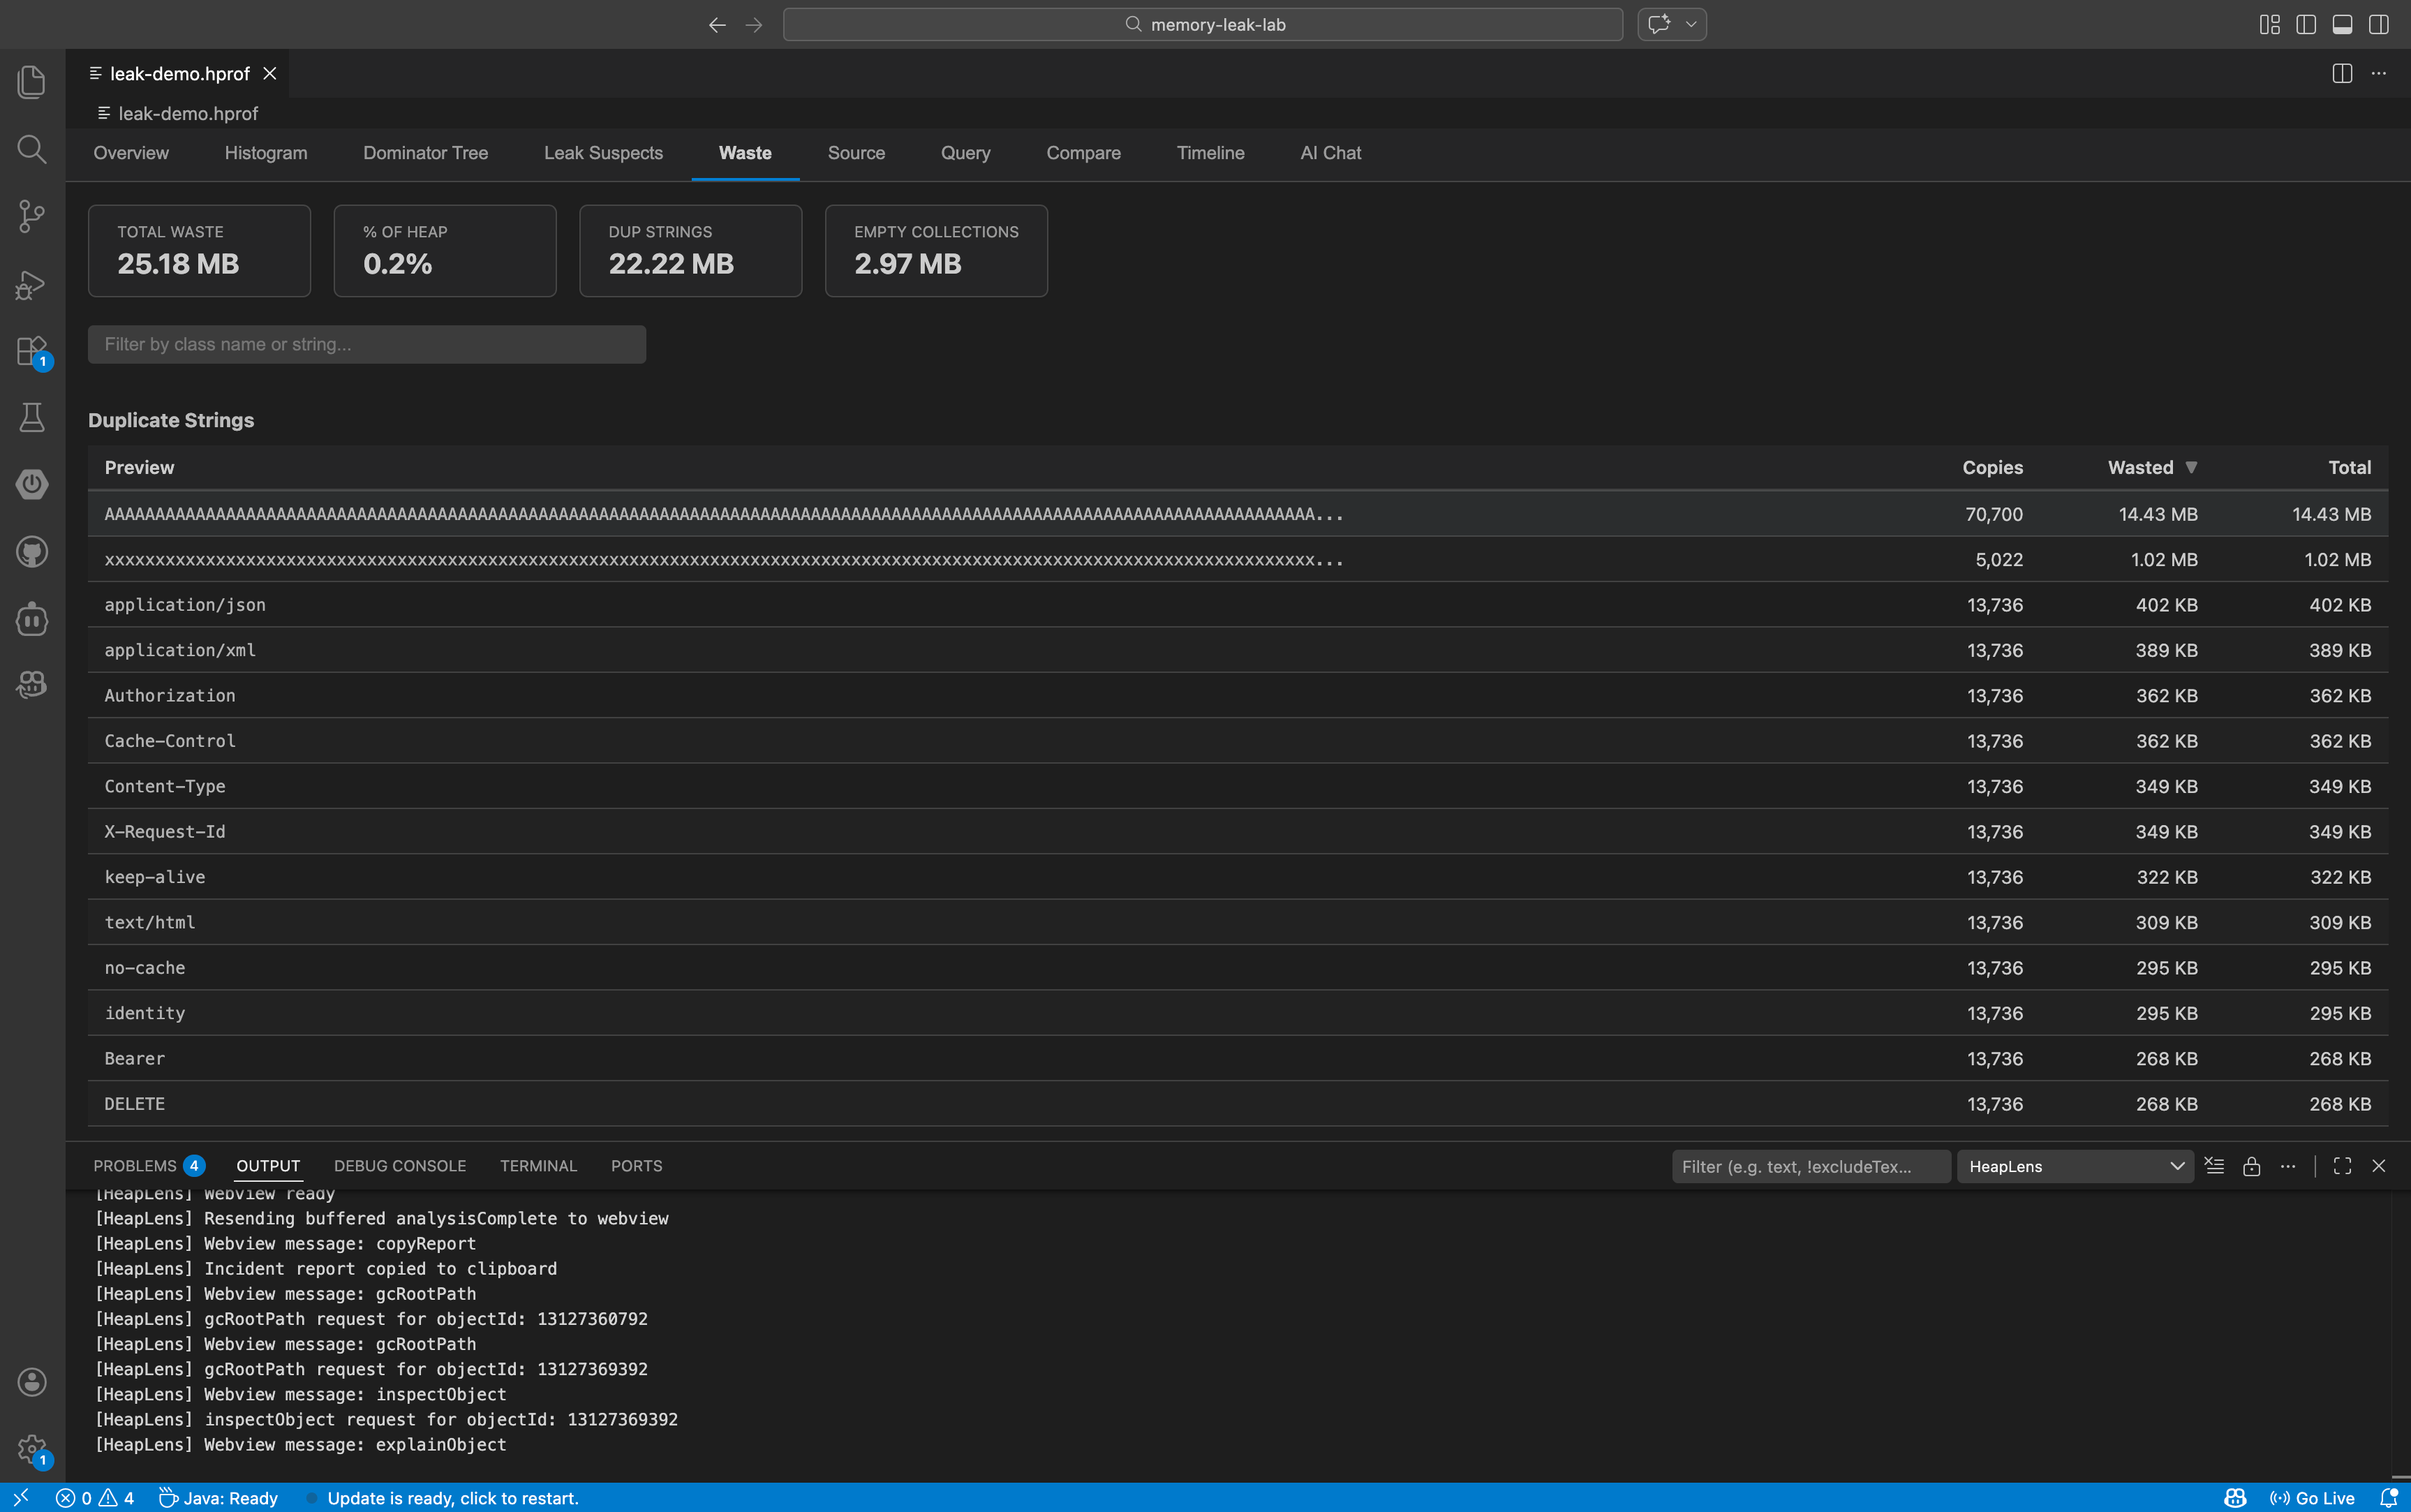
Task: Click Go Live in the status bar
Action: click(2312, 1498)
